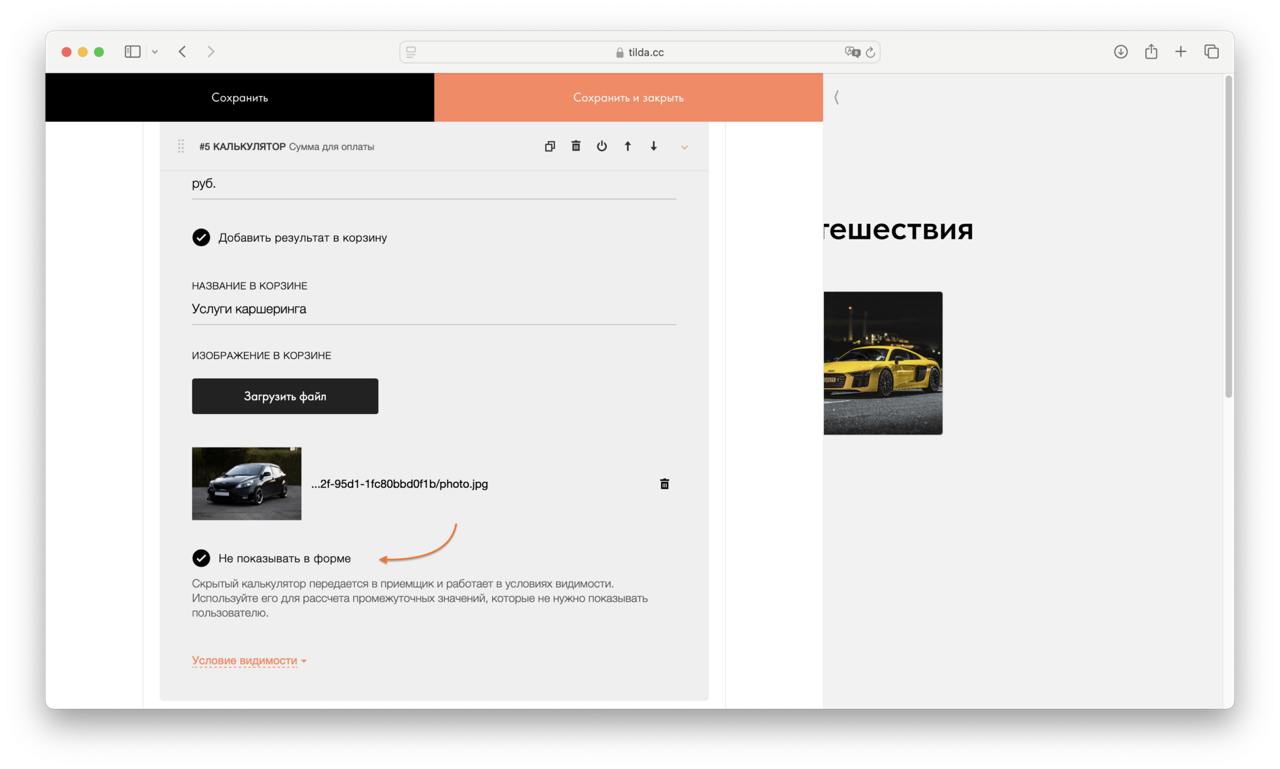The height and width of the screenshot is (769, 1280).
Task: Open Safari sidebar dropdown arrow
Action: (x=155, y=52)
